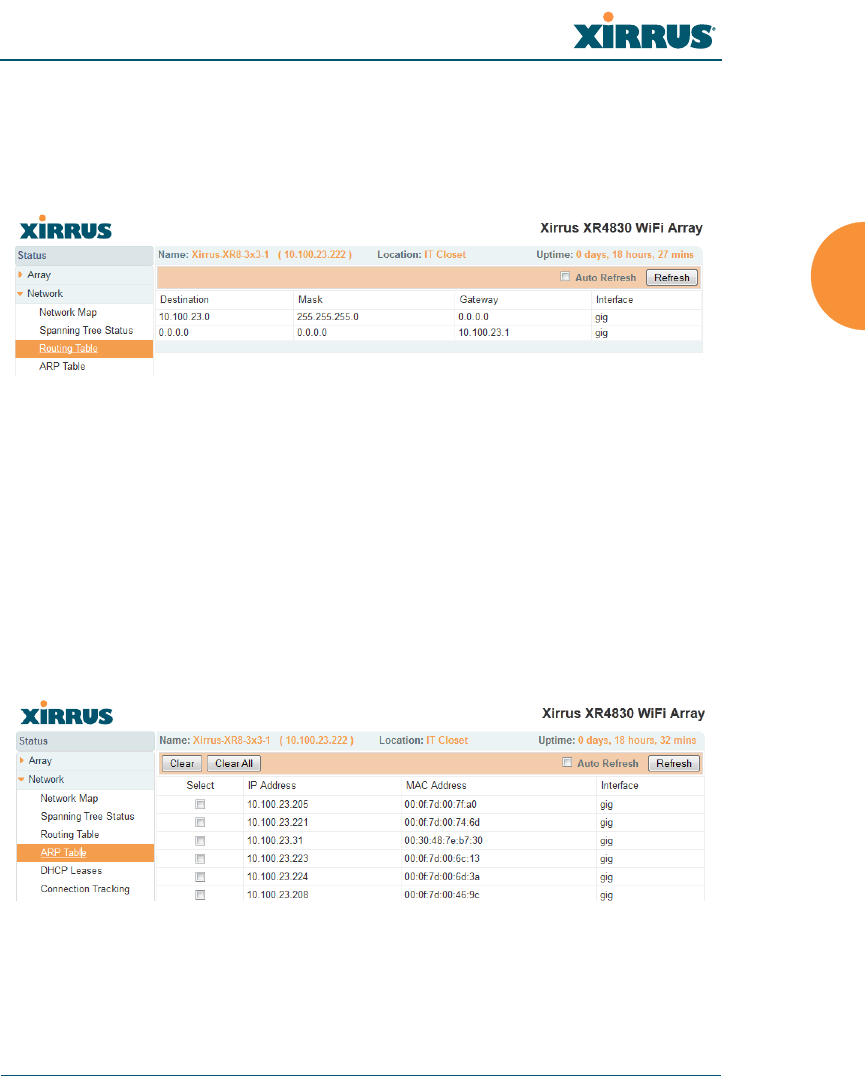Collapse the Network section in the ARP Table sidebar
This screenshot has width=865, height=1076.
click(x=22, y=780)
